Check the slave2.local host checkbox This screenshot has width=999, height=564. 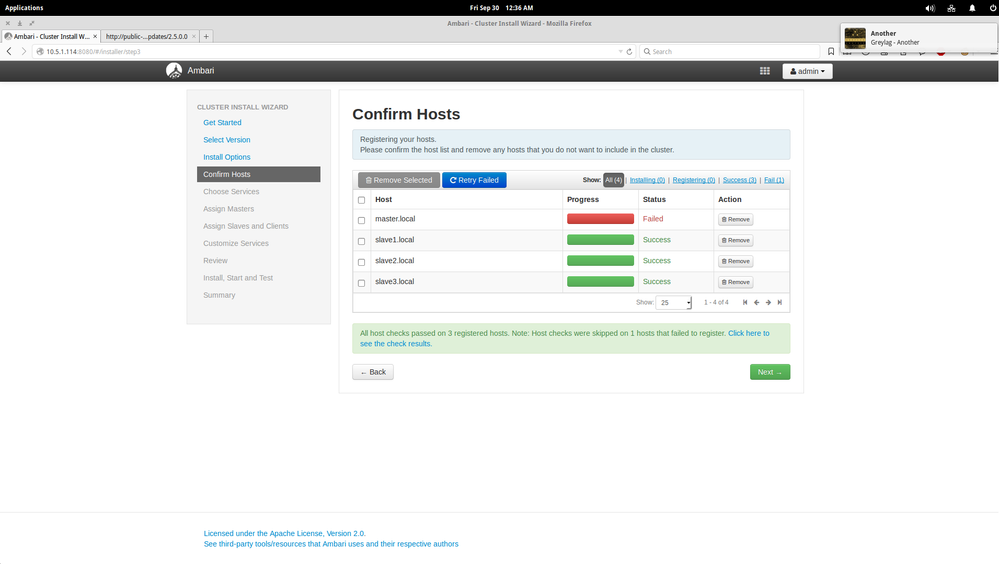(x=361, y=263)
